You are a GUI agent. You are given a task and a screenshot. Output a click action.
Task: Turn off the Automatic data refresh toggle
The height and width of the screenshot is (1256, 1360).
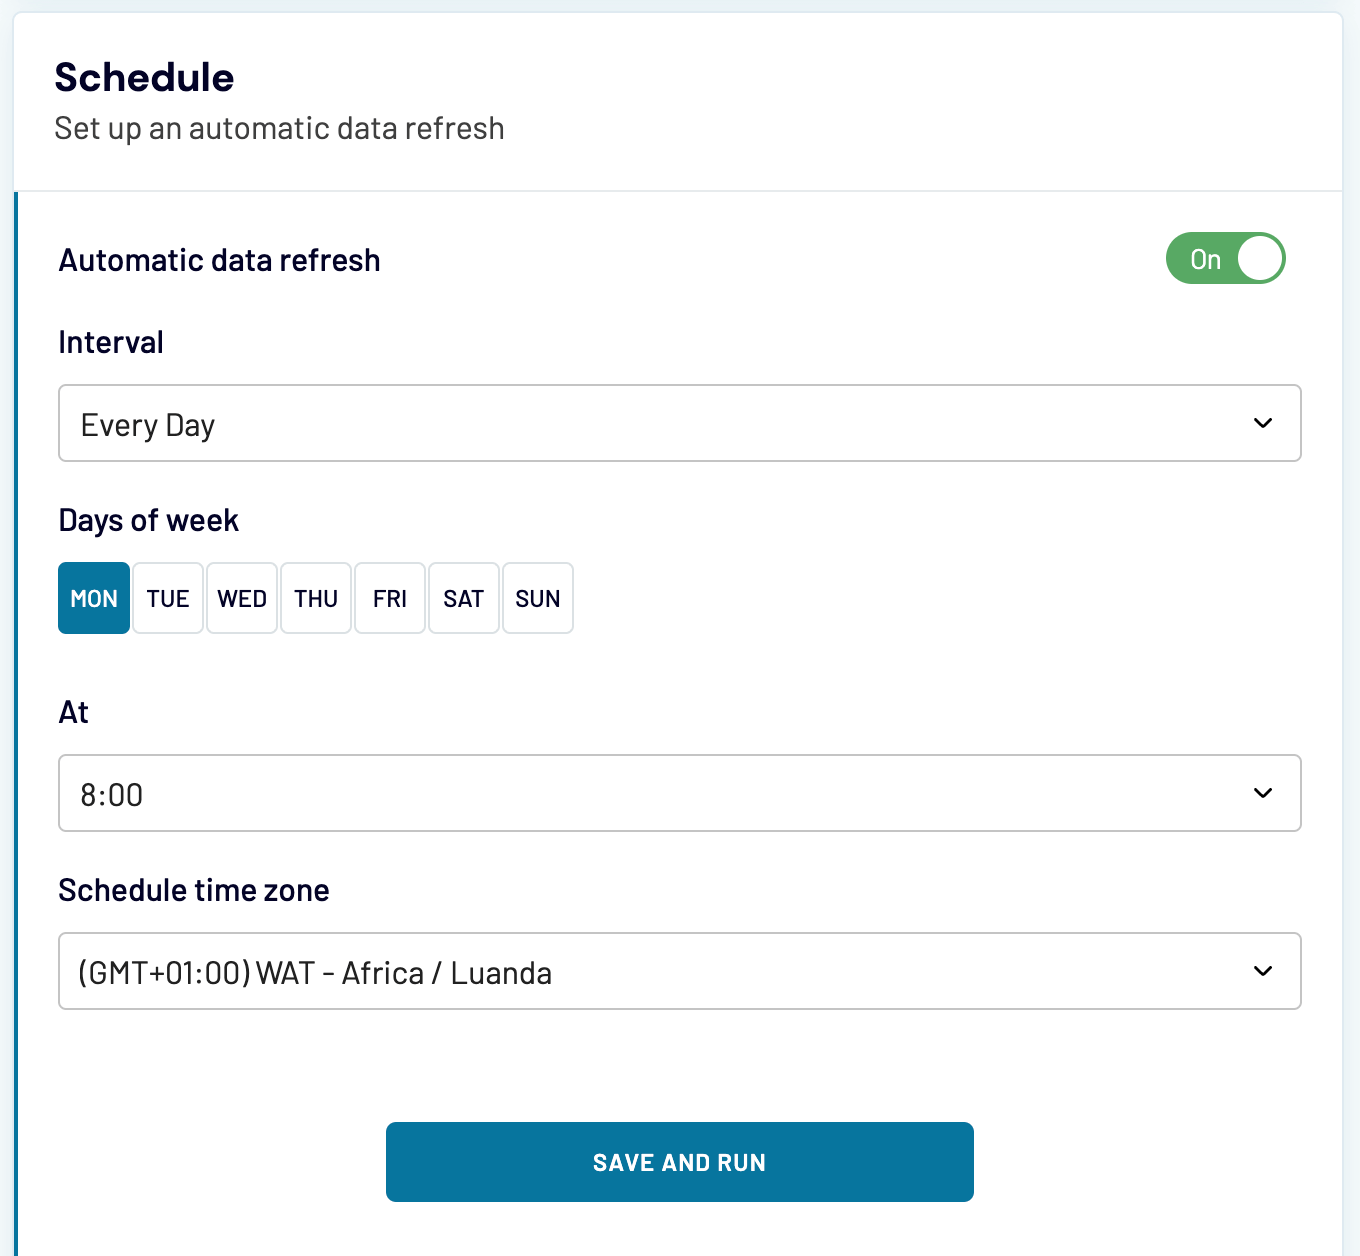coord(1225,258)
